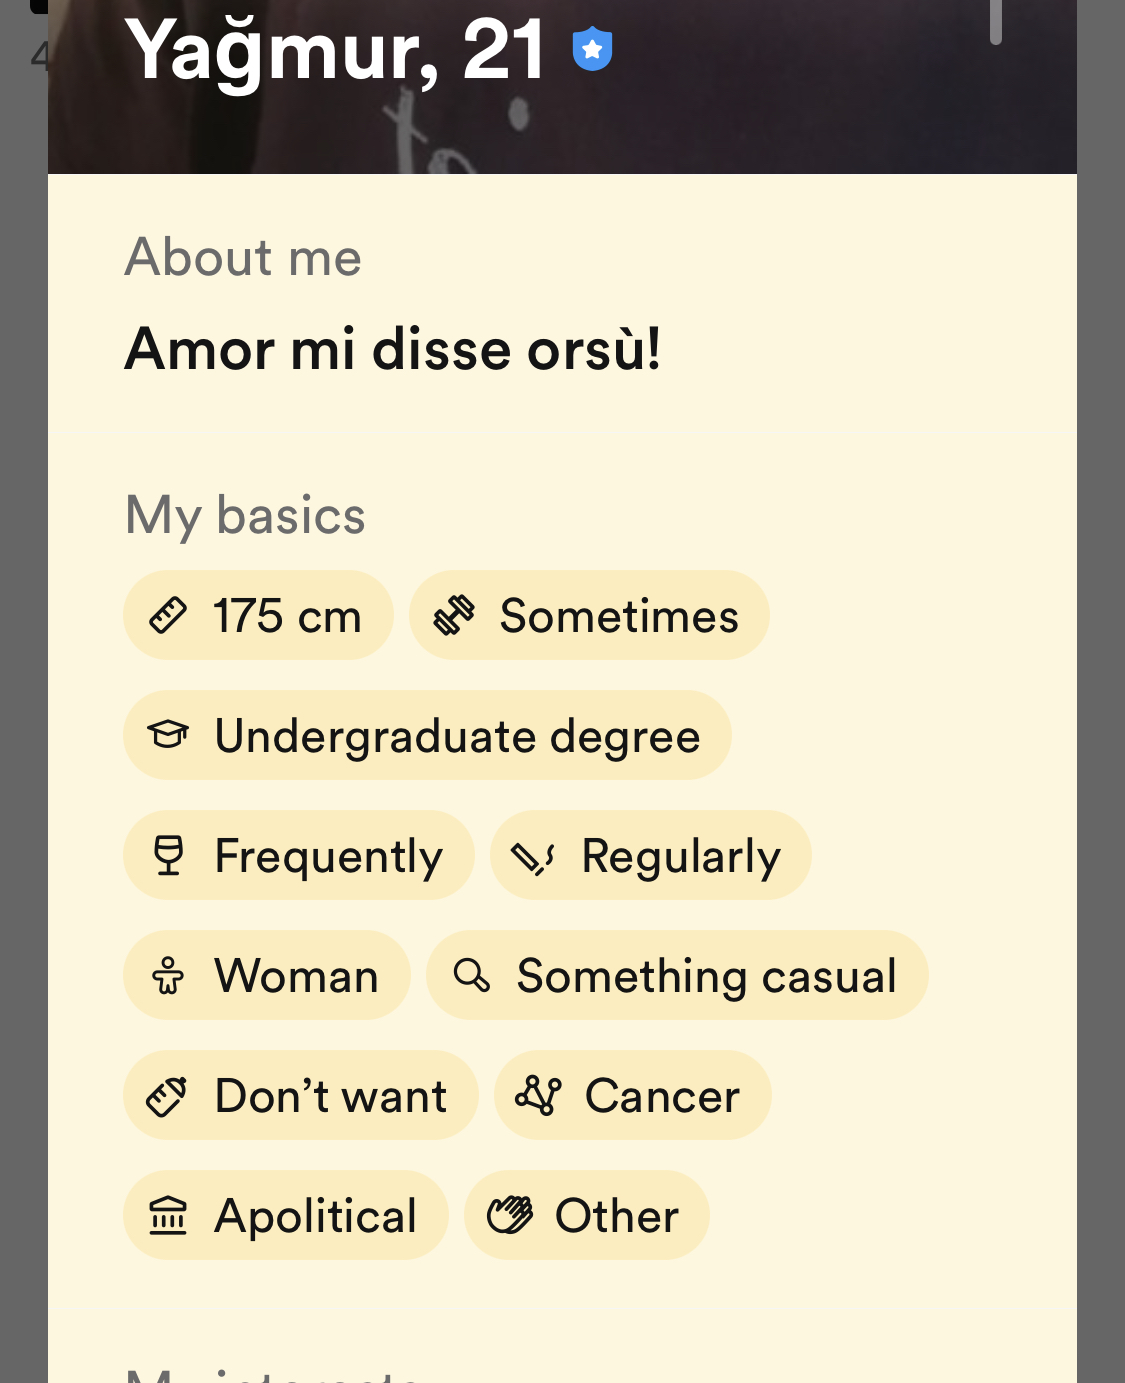This screenshot has height=1383, width=1125.
Task: Select the Undergraduate degree chip
Action: [x=427, y=735]
